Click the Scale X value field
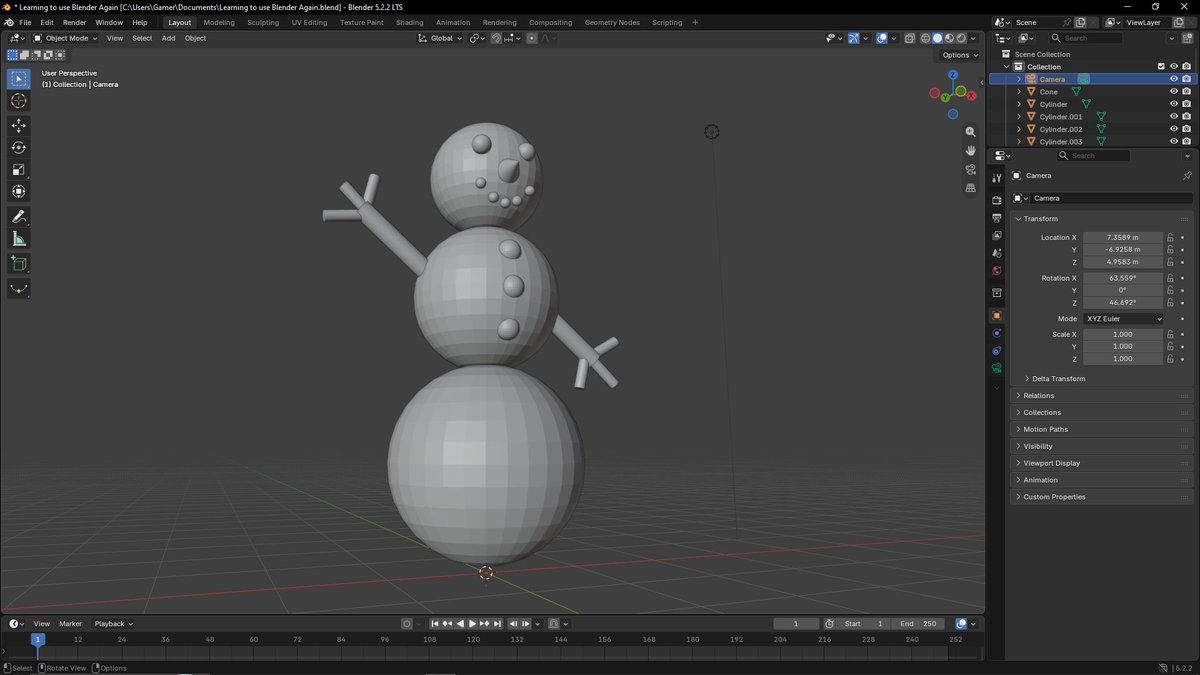 (1123, 334)
